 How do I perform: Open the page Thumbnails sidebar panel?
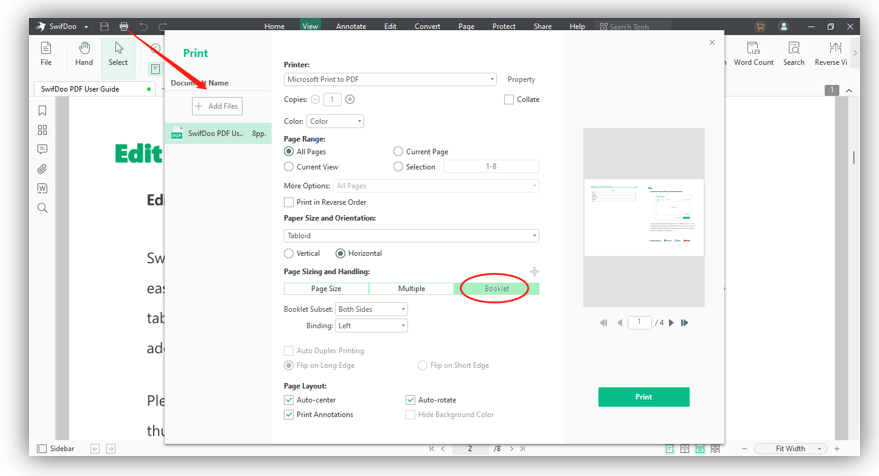(x=42, y=130)
